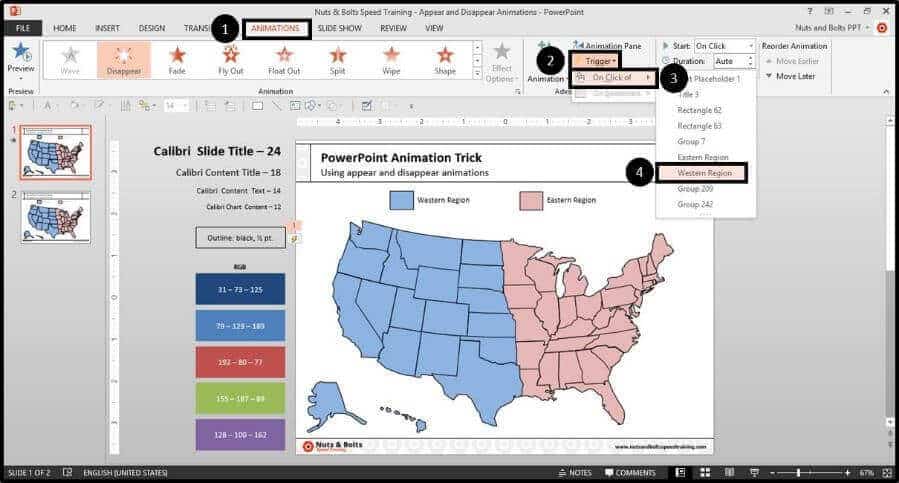Select the blue 31-73-125 color box

tap(240, 289)
